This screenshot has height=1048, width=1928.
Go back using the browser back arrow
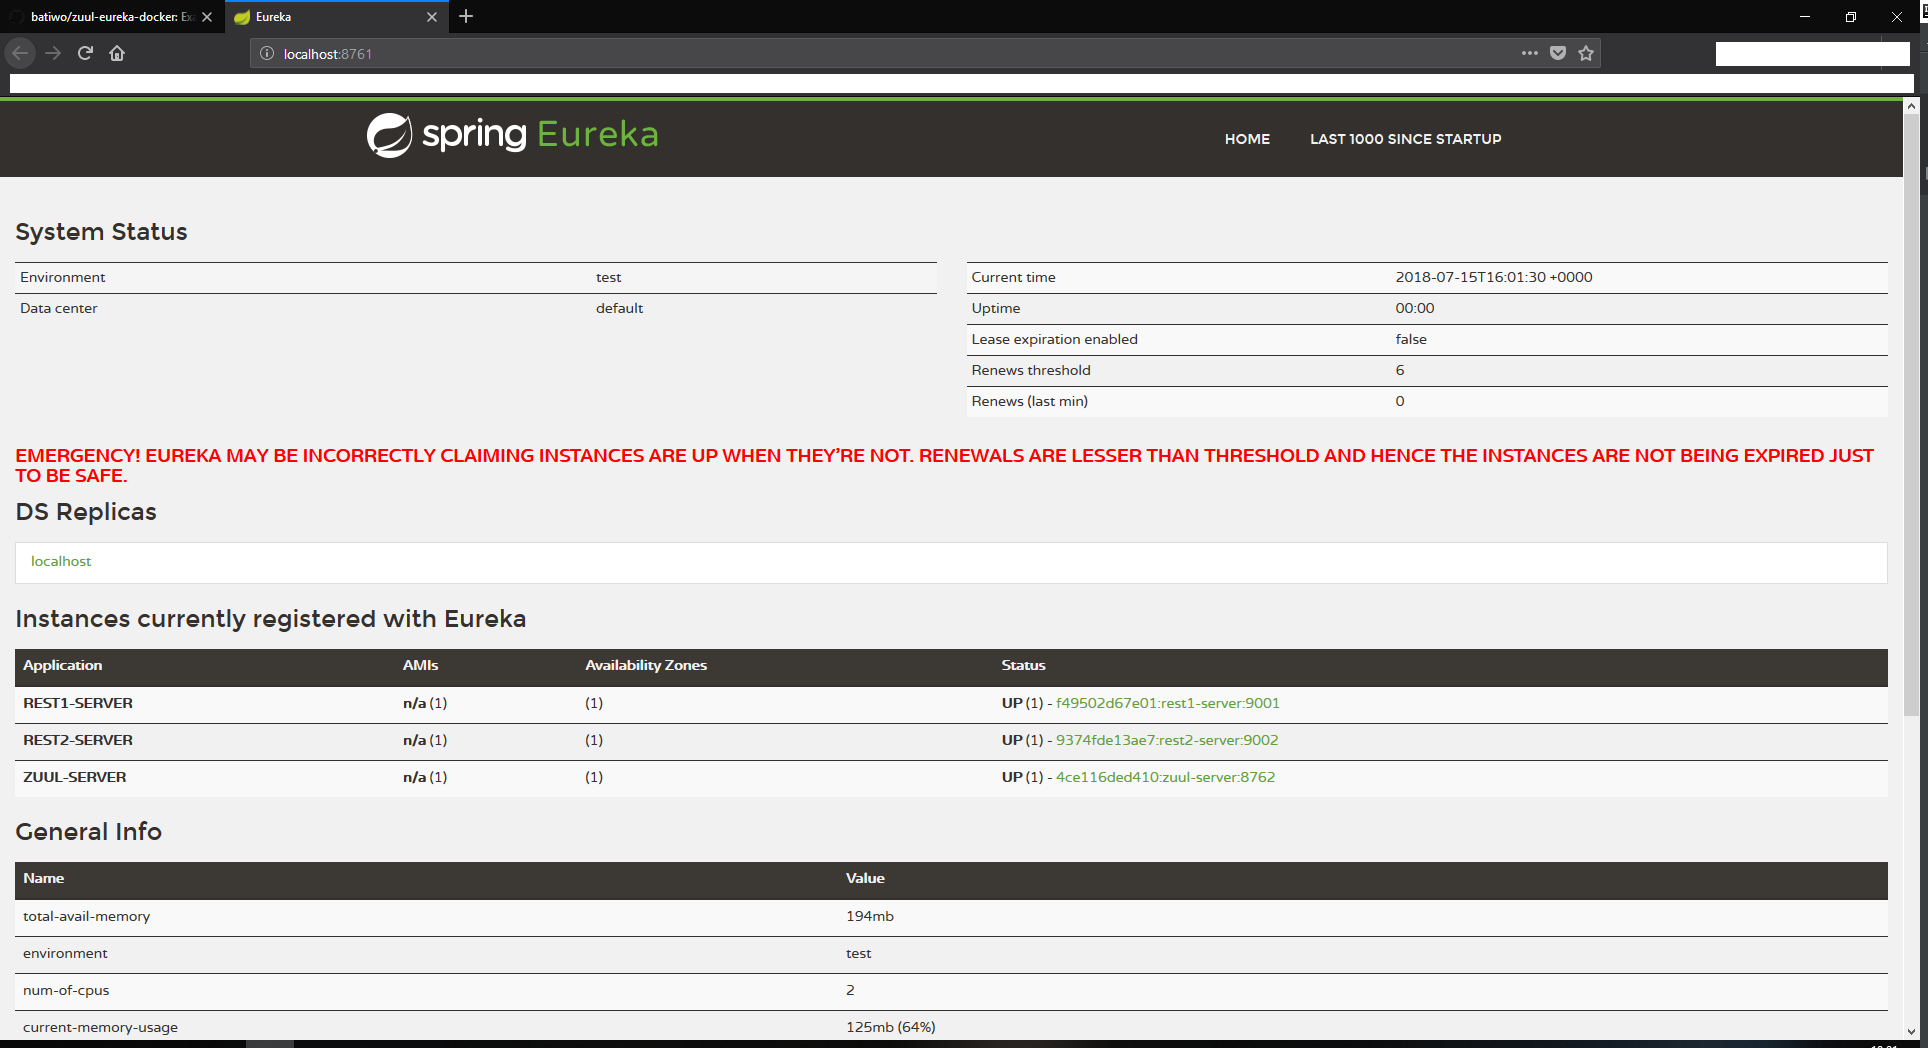(x=20, y=53)
